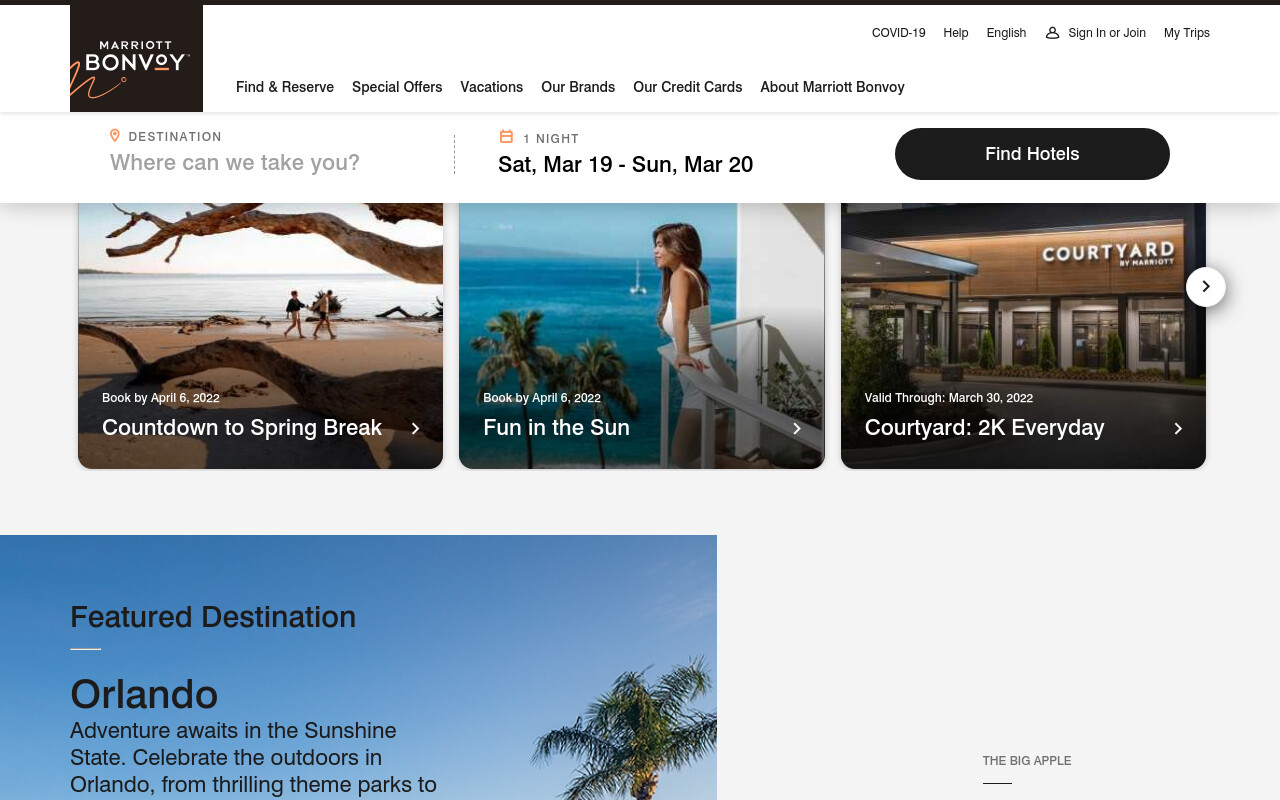The height and width of the screenshot is (800, 1280).
Task: Click the Find Hotels button
Action: point(1032,154)
